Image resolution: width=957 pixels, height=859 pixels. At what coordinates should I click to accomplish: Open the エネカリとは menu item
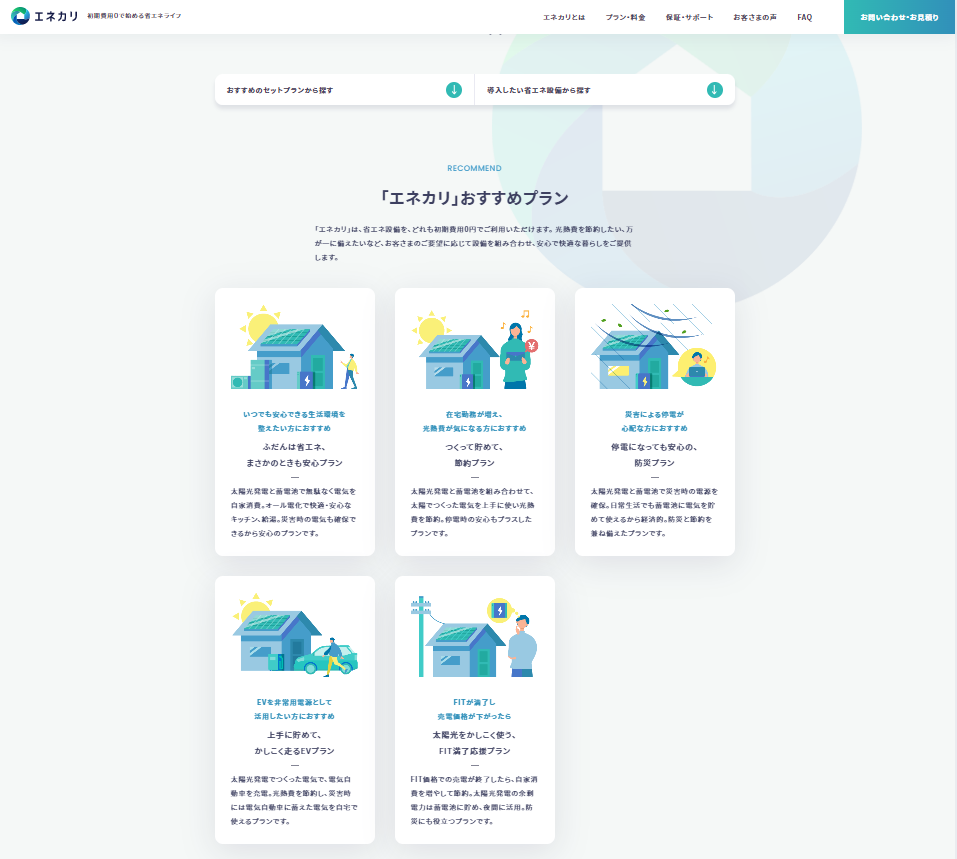(566, 16)
